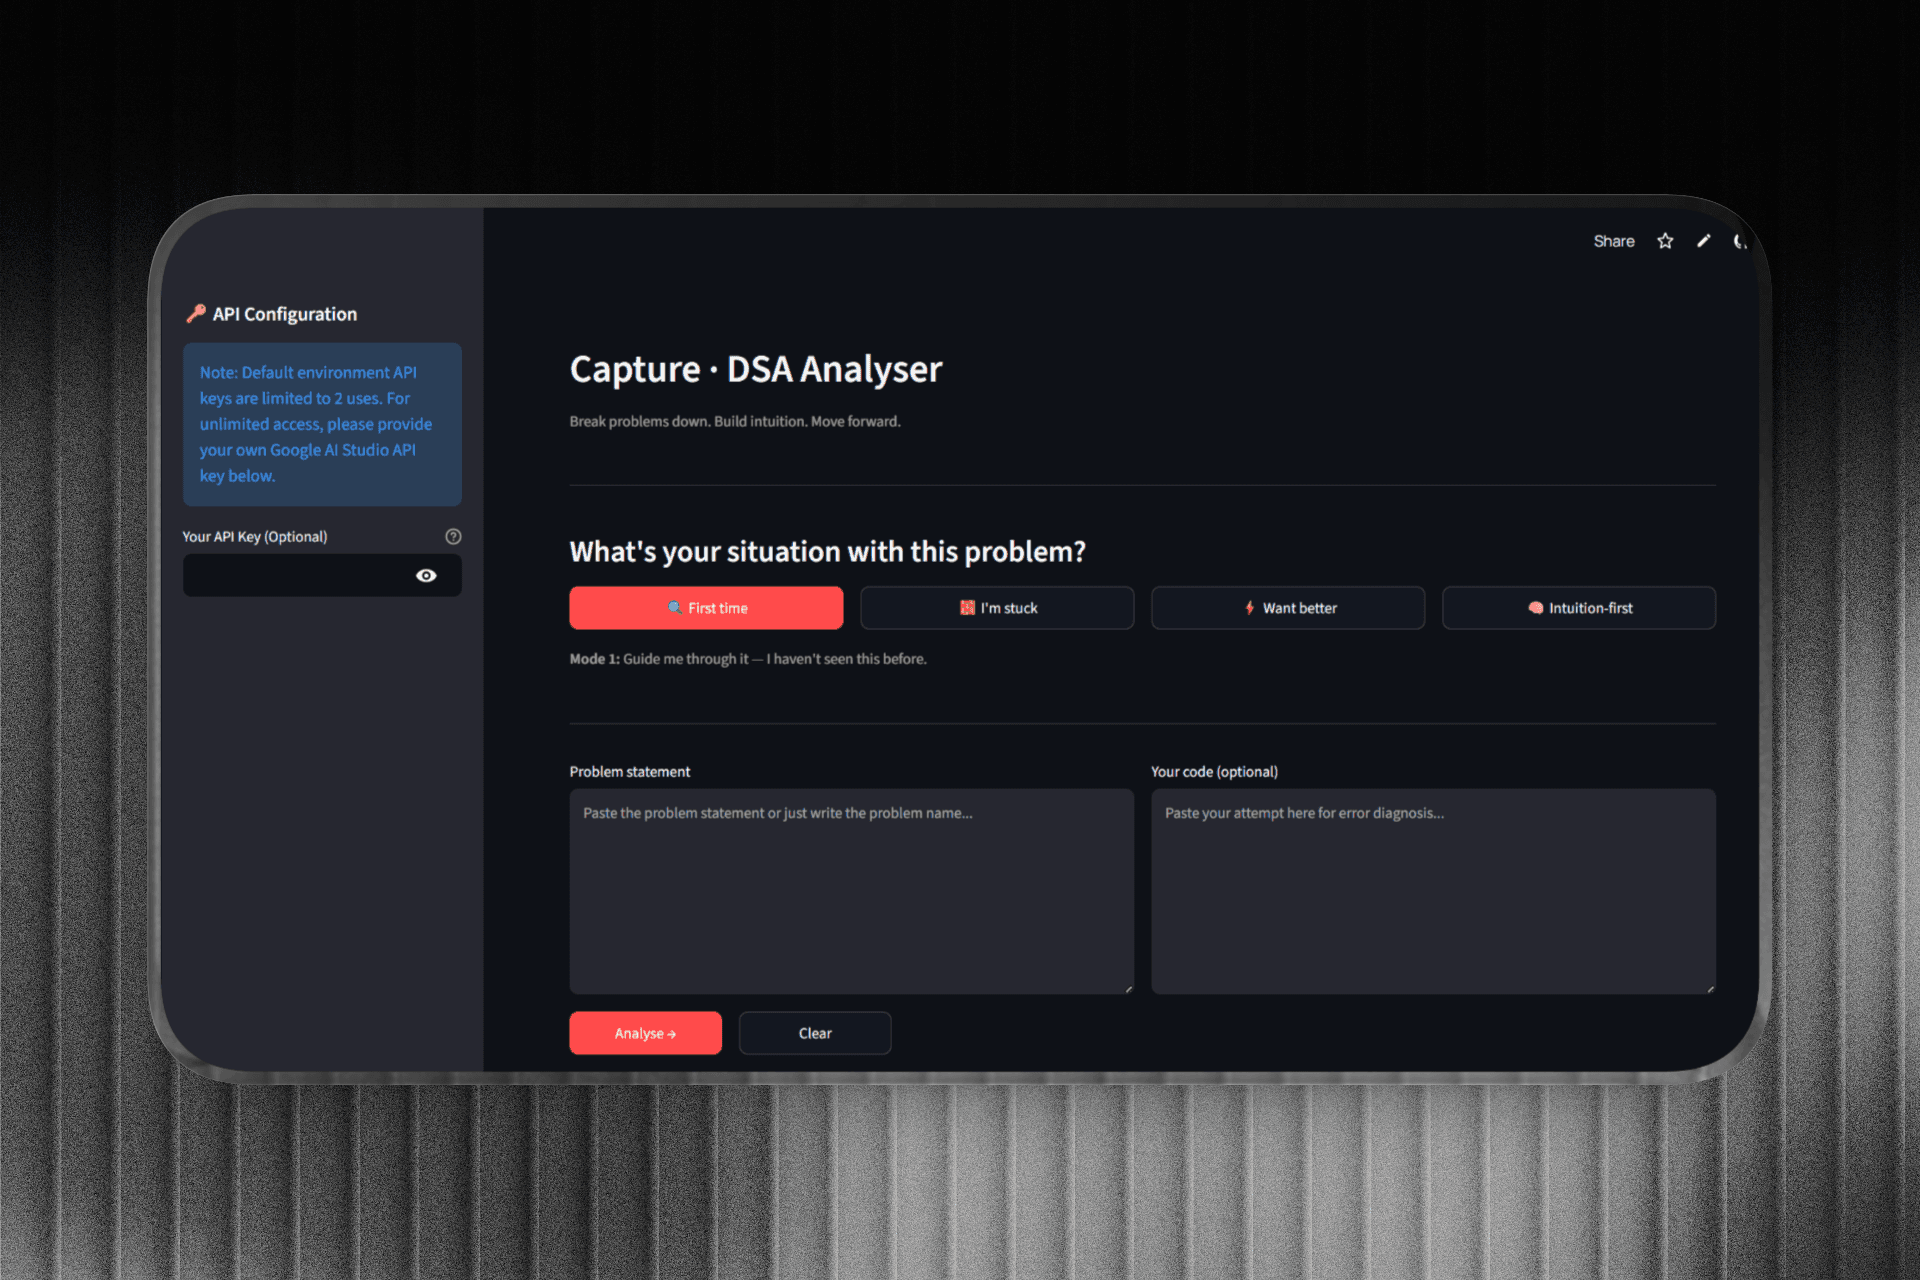The height and width of the screenshot is (1280, 1920).
Task: Focus the Problem statement text area
Action: [x=852, y=891]
